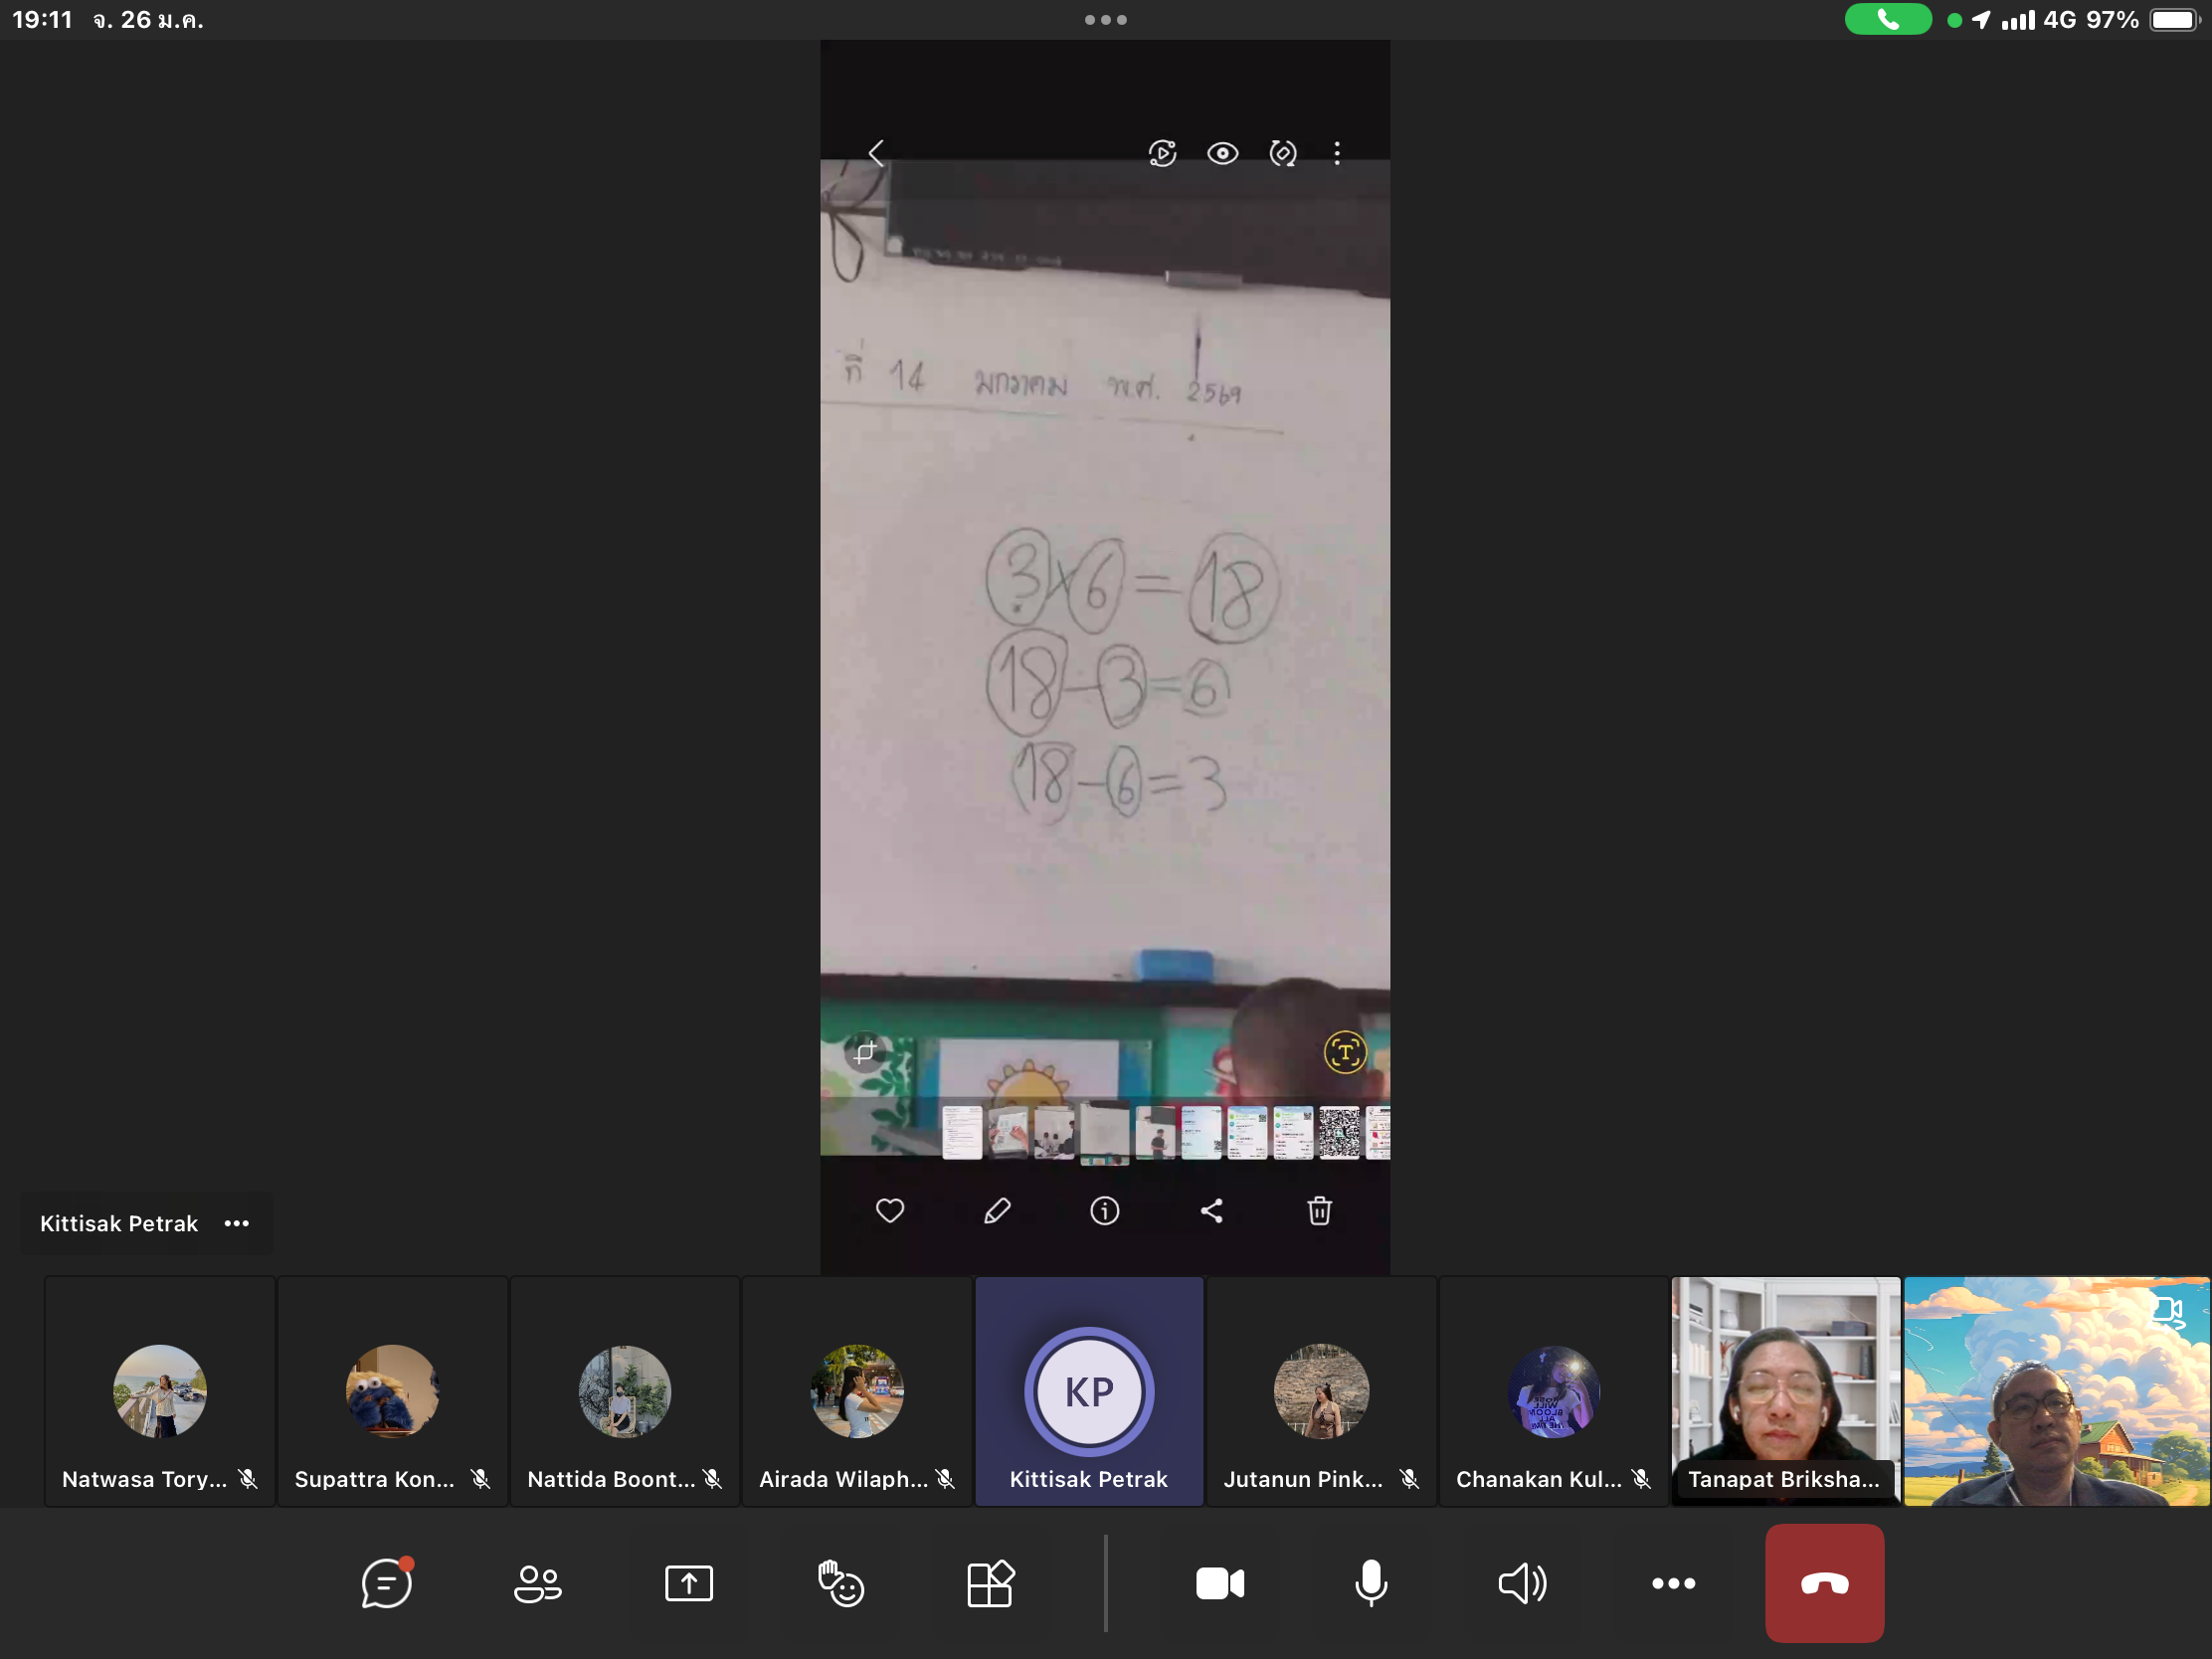Tap the heart favorite icon
2212x1659 pixels.
[889, 1211]
